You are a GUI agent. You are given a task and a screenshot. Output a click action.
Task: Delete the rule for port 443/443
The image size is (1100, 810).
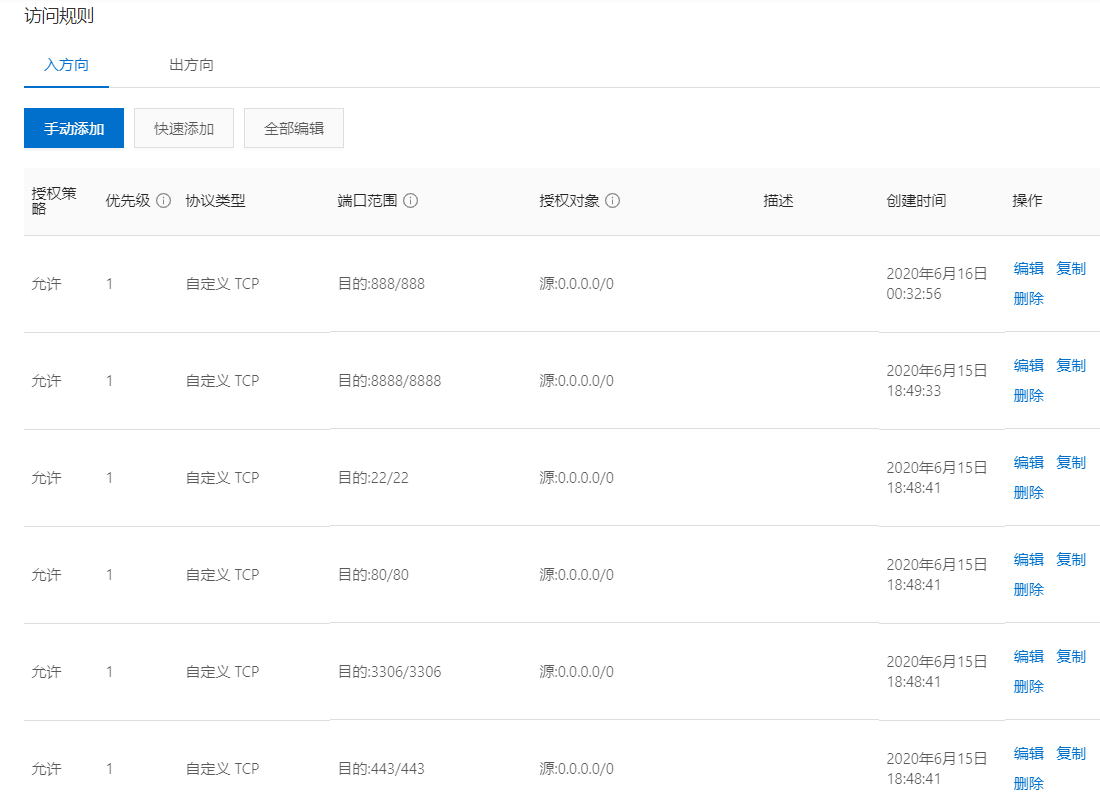[x=1028, y=784]
